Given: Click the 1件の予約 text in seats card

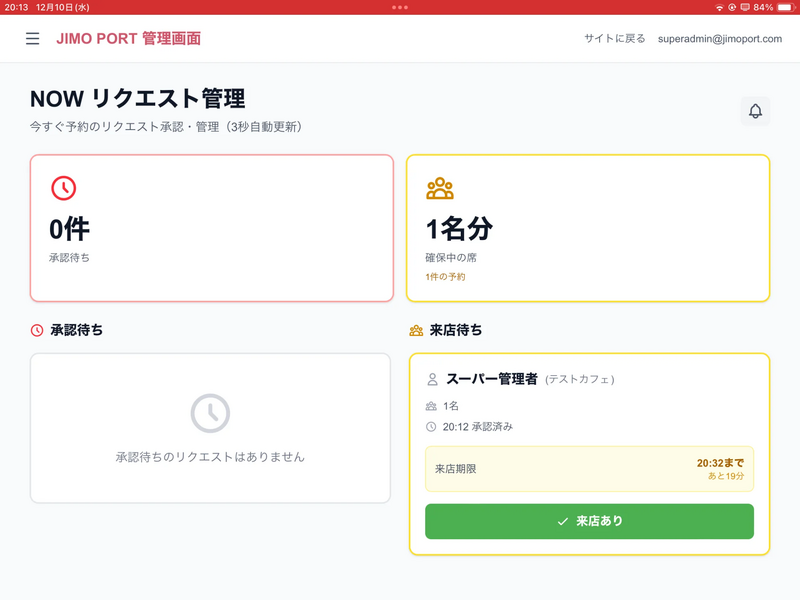Looking at the screenshot, I should point(445,277).
